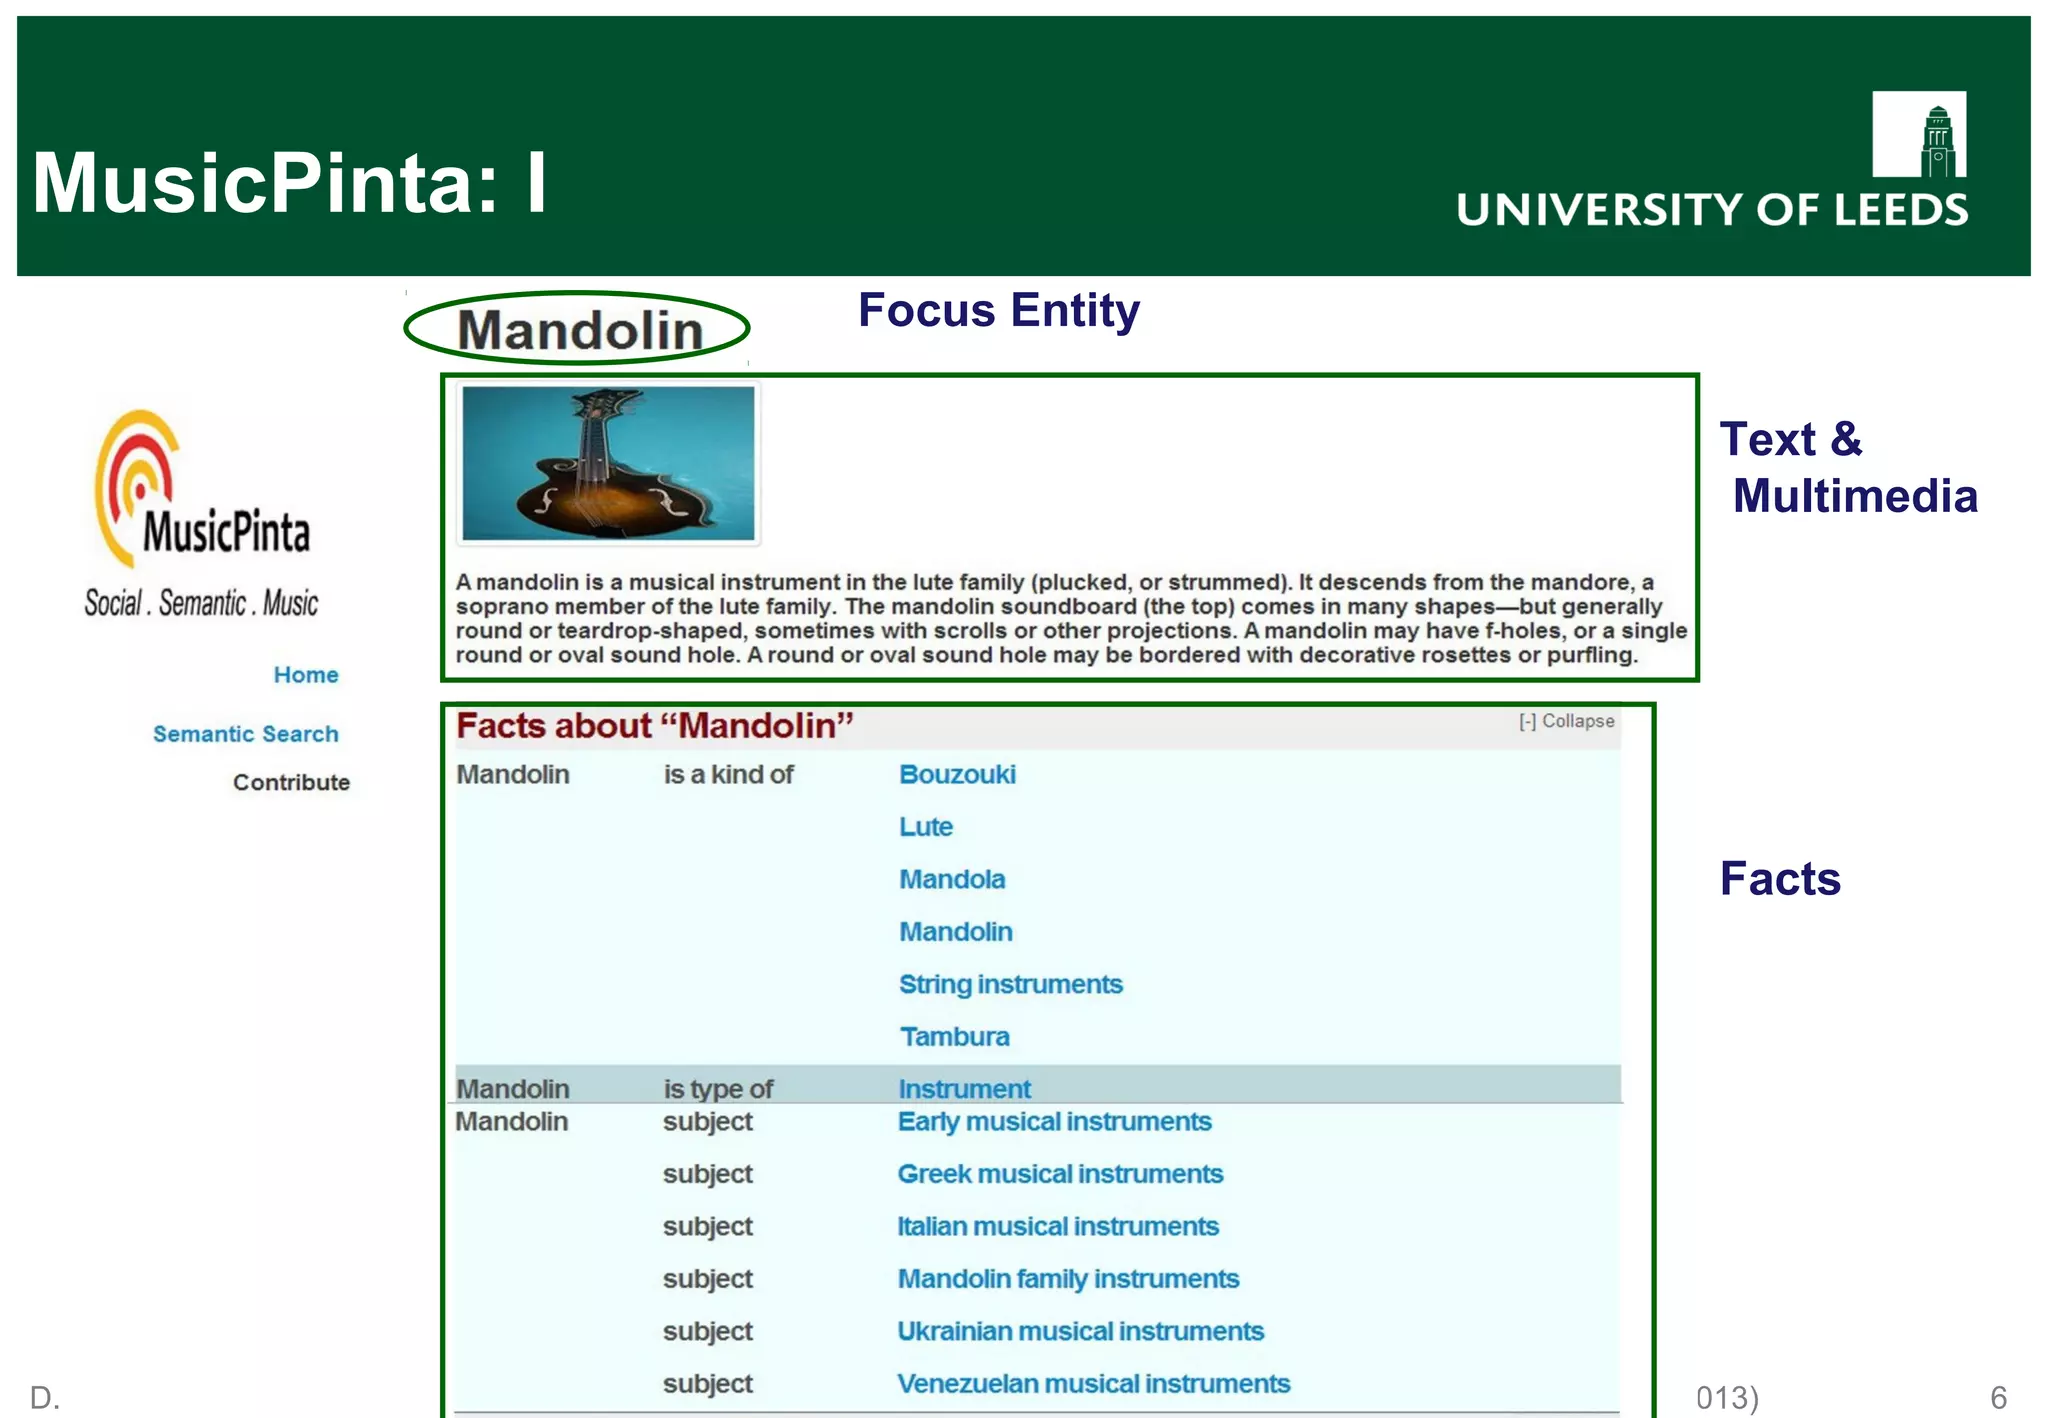
Task: Open the Lute link
Action: pos(926,827)
